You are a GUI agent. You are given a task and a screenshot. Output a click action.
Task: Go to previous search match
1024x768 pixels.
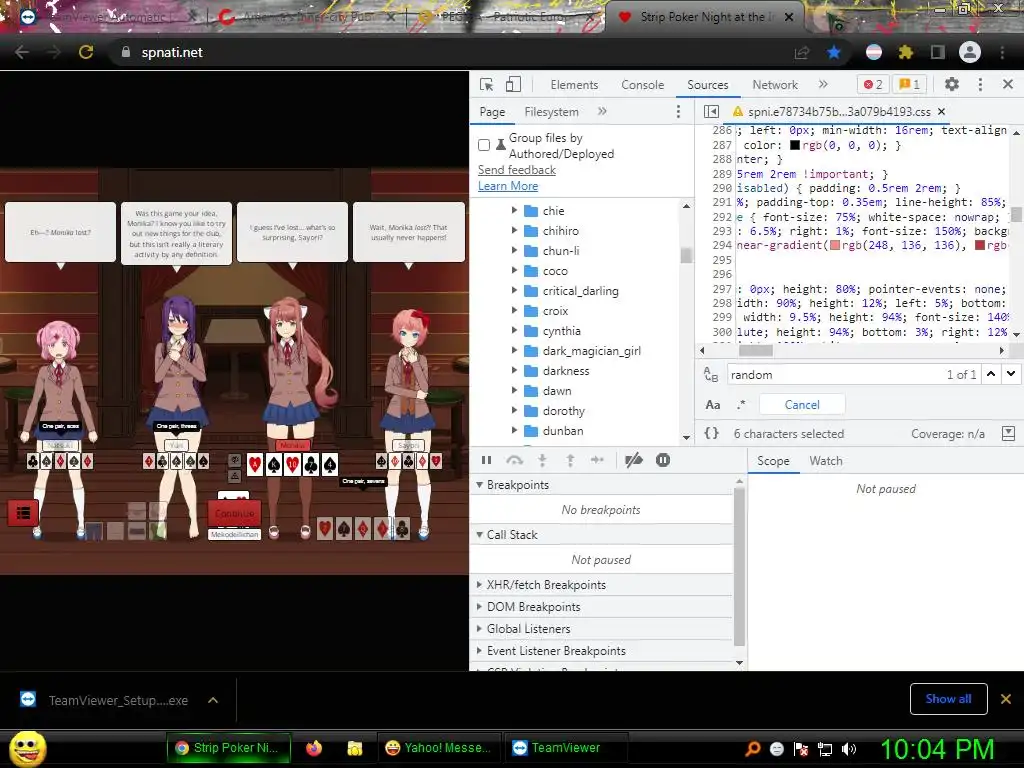[991, 374]
